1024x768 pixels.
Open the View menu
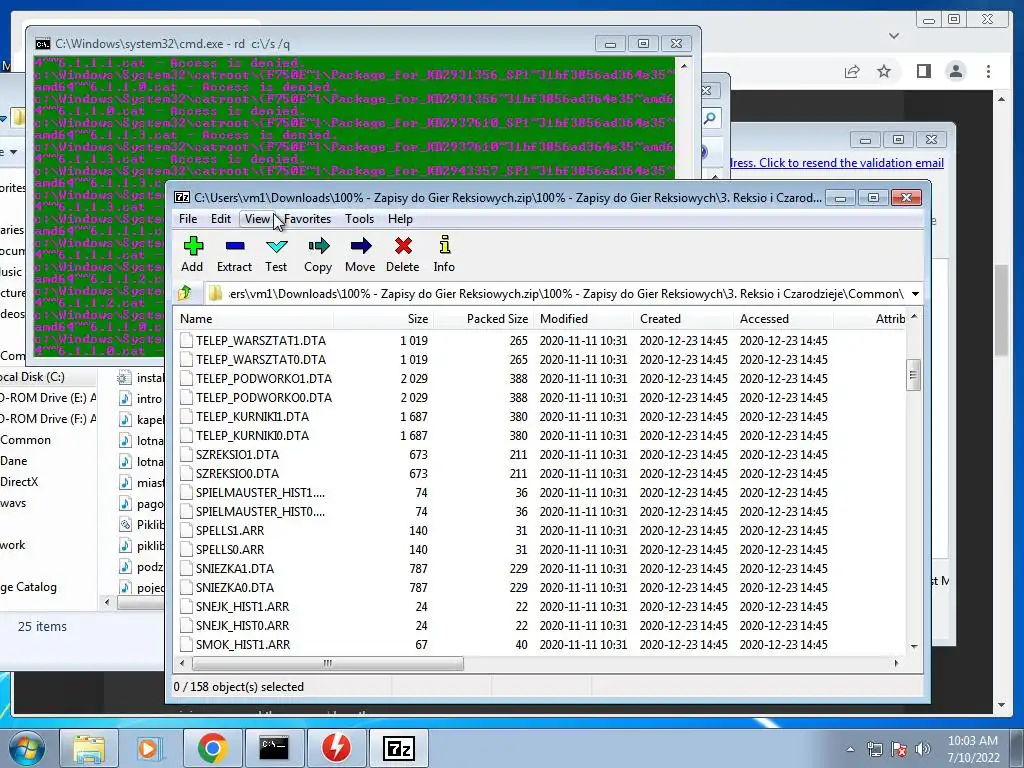257,219
